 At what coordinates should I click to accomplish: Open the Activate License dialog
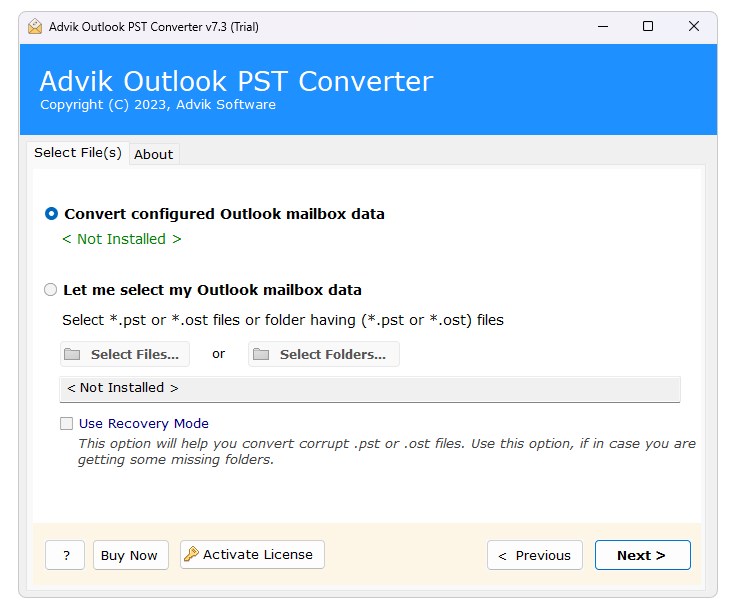coord(252,554)
